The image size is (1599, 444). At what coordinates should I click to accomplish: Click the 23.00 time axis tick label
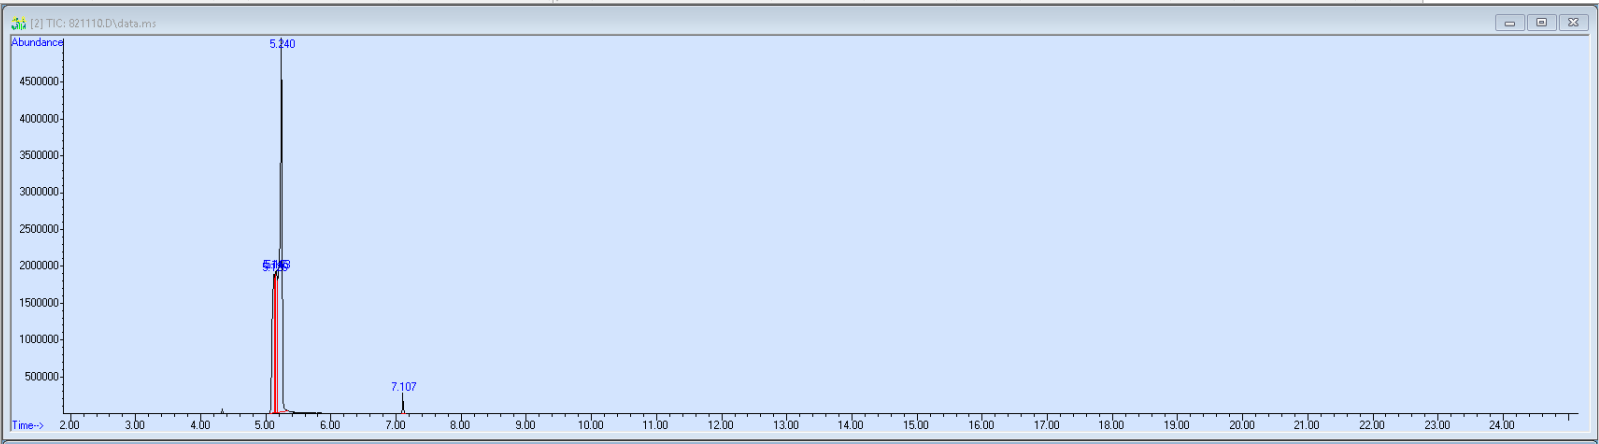(x=1437, y=425)
